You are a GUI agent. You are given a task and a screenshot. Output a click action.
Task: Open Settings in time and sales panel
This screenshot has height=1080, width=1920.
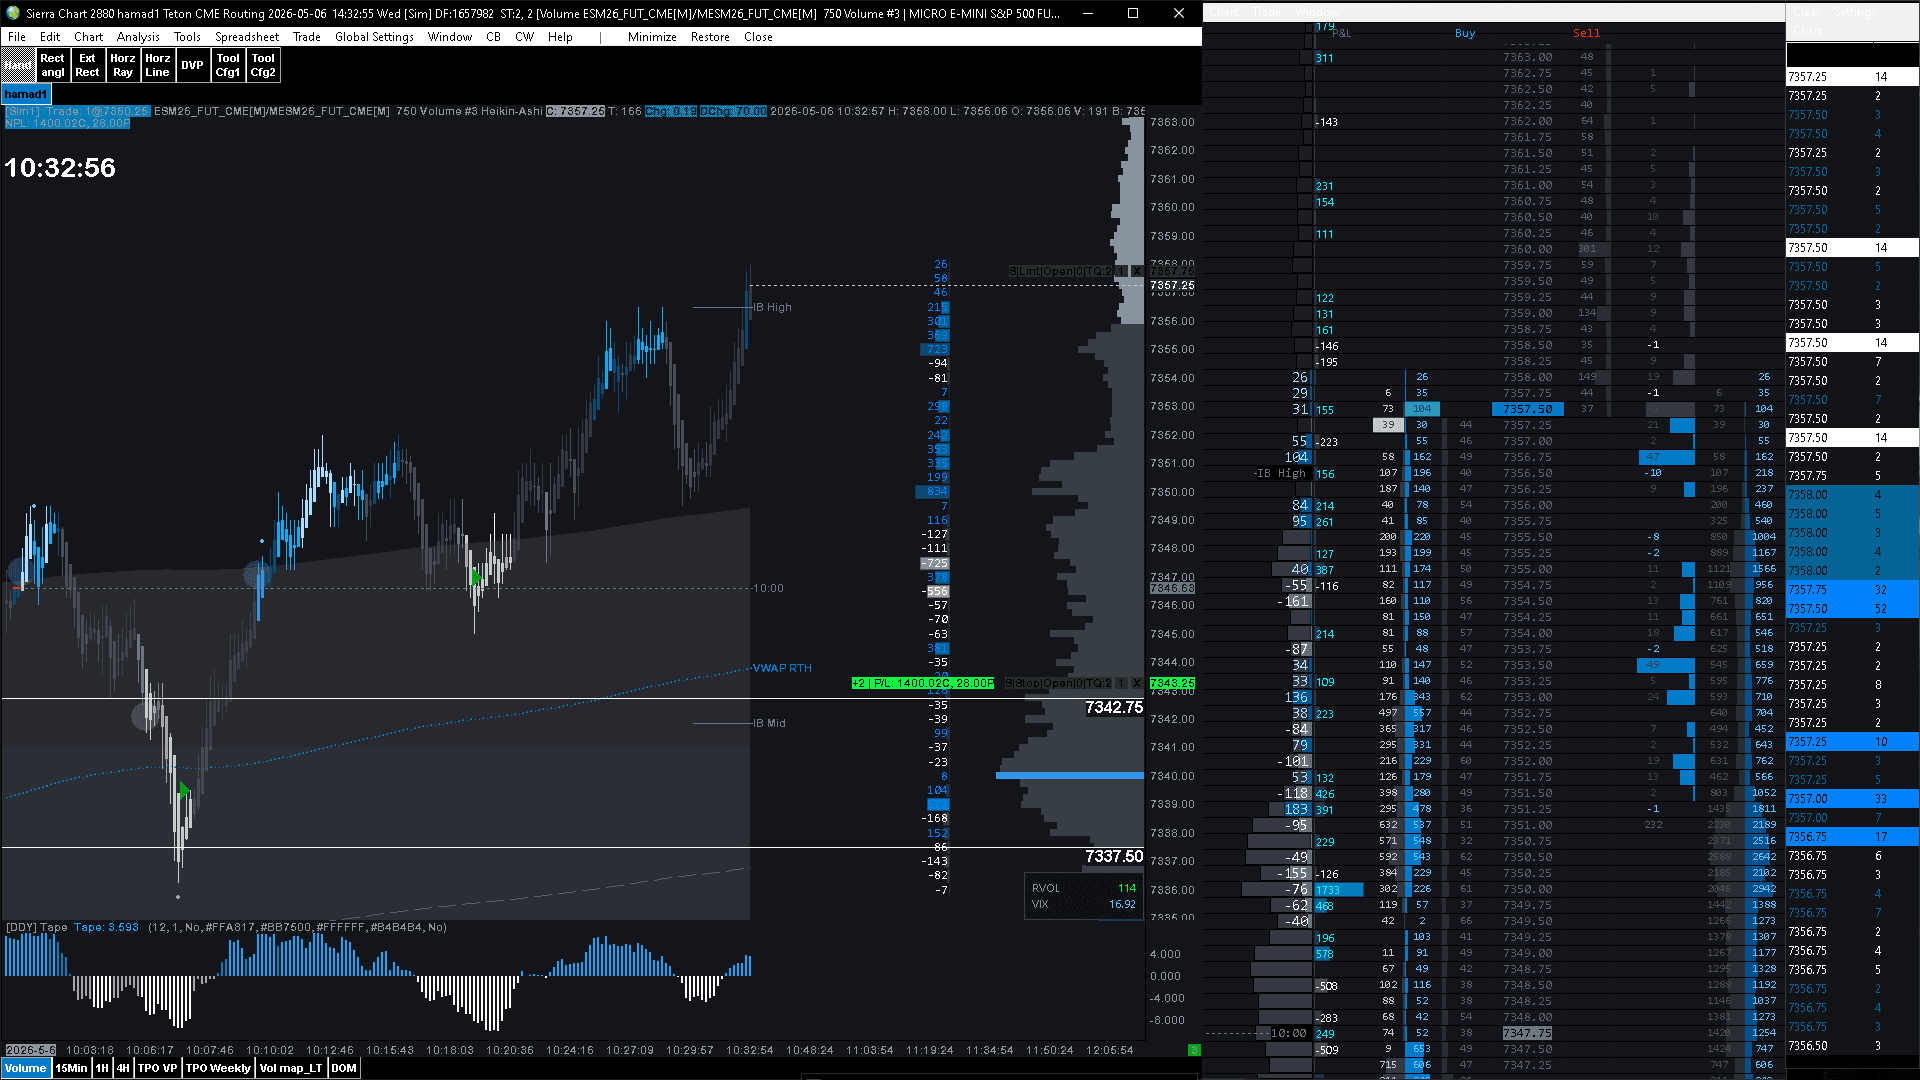point(1855,12)
